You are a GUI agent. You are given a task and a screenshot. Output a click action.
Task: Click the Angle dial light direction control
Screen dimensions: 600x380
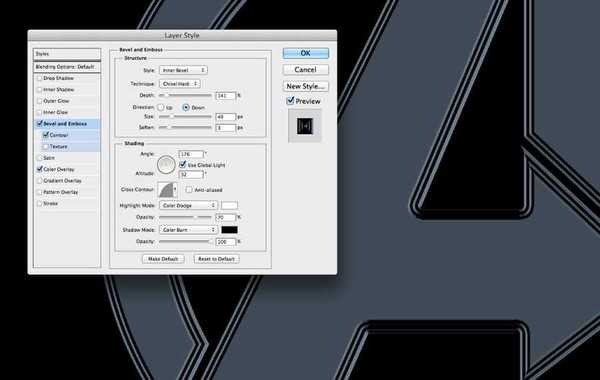(x=166, y=165)
